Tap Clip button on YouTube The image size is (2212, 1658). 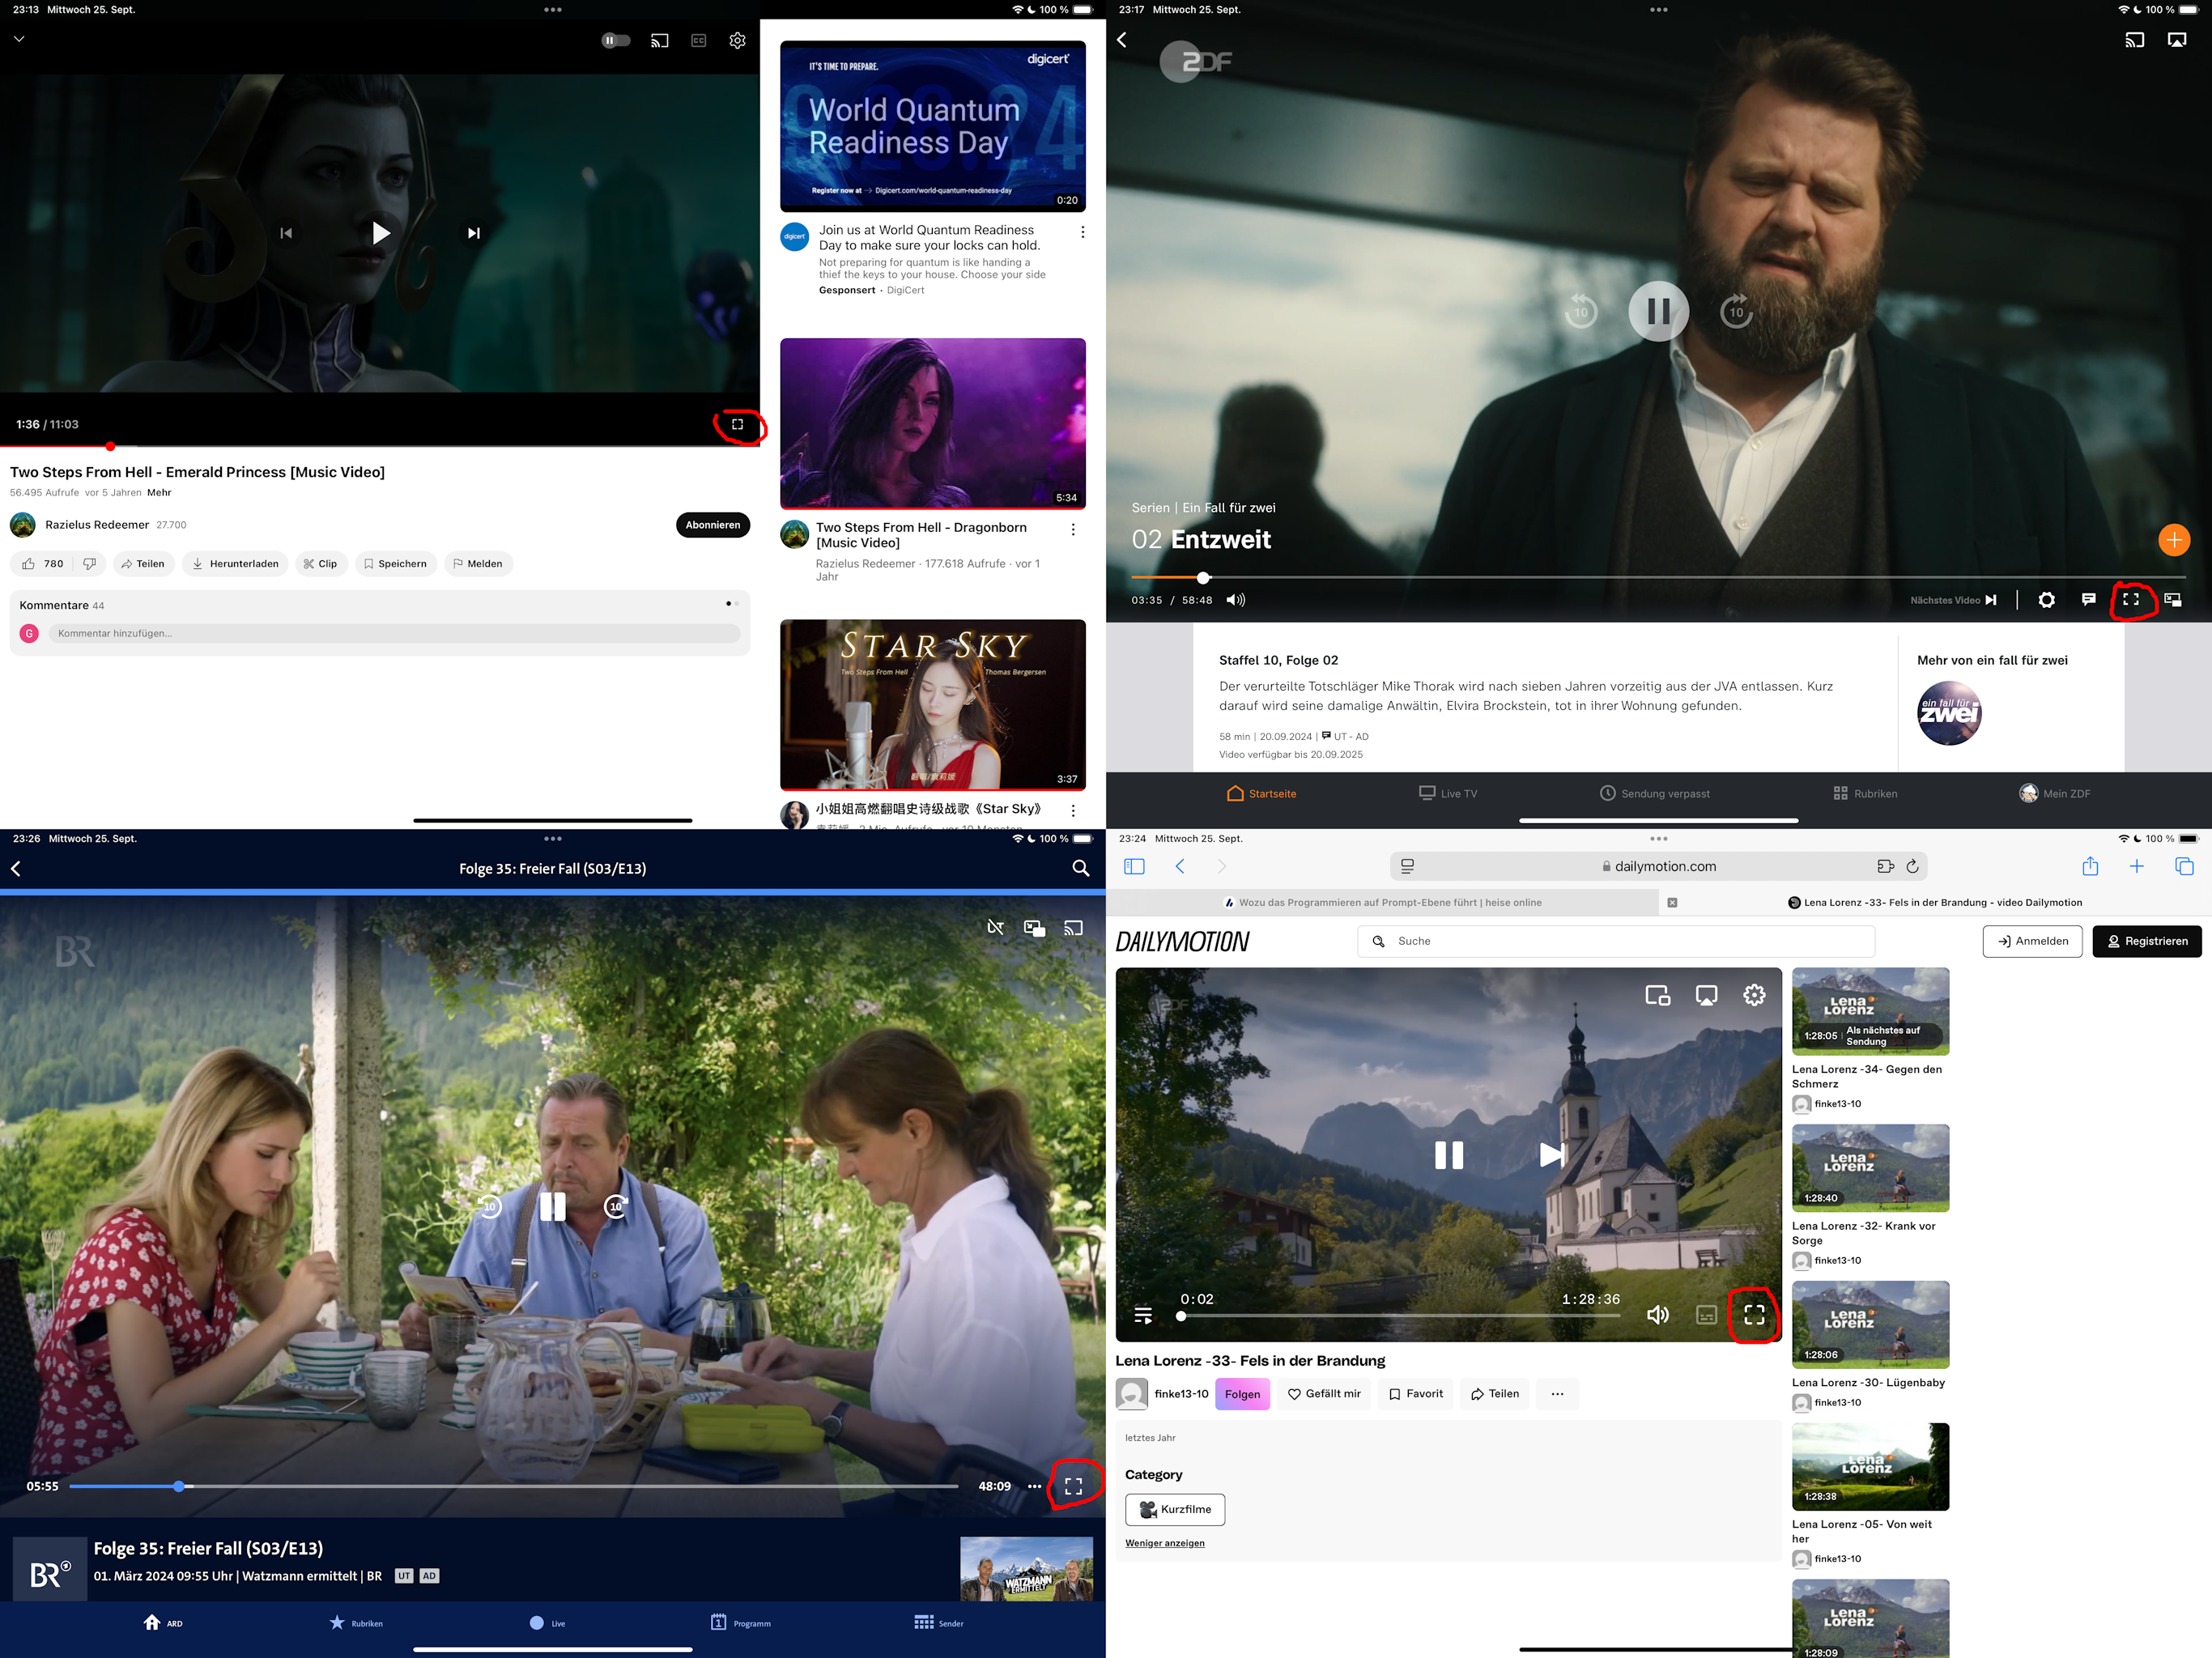[x=320, y=564]
